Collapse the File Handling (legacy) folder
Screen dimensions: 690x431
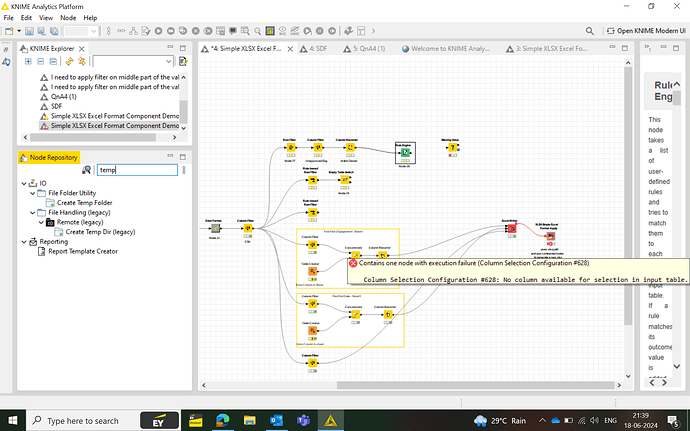point(33,213)
